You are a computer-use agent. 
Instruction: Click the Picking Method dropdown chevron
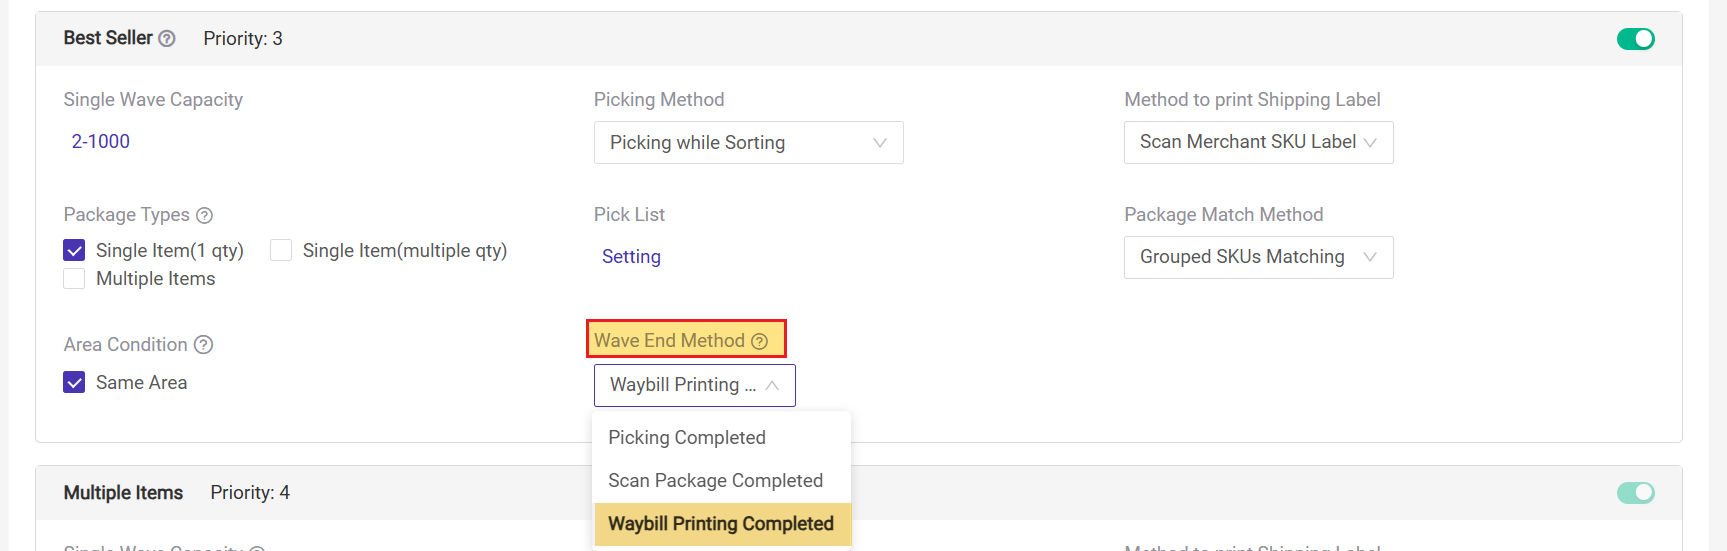point(880,143)
